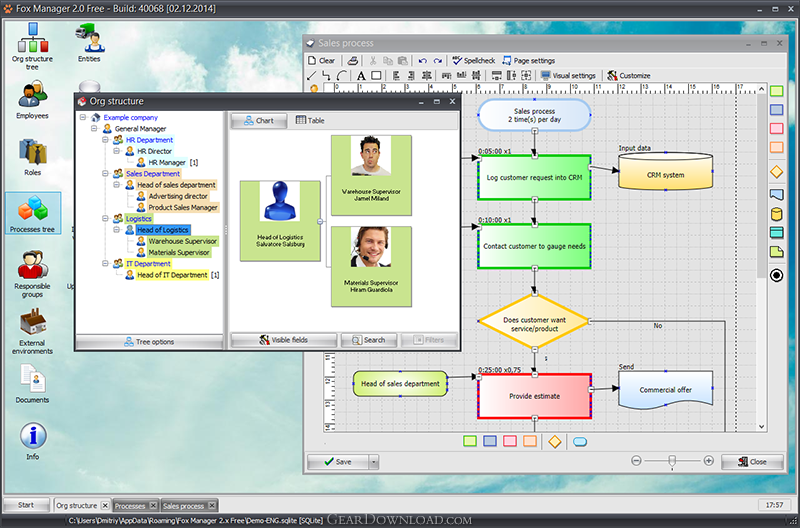Collapse the Logistics tree node

tap(105, 218)
